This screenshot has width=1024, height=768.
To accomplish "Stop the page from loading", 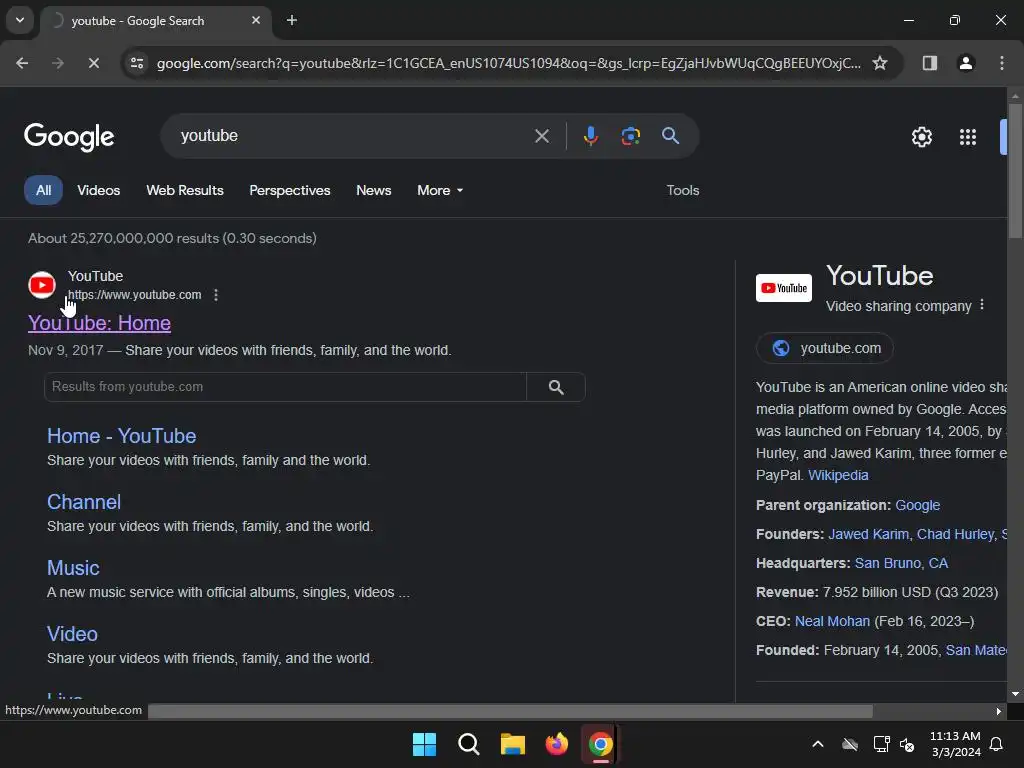I will coord(93,63).
